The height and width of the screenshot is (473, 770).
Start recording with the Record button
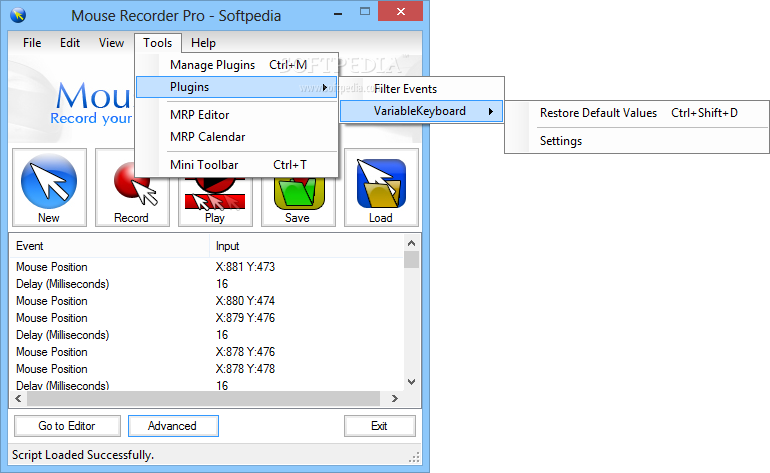point(132,187)
